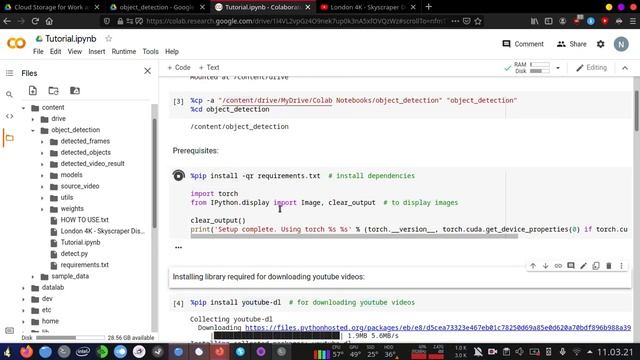
Task: Select detect.py in file tree
Action: tap(74, 253)
